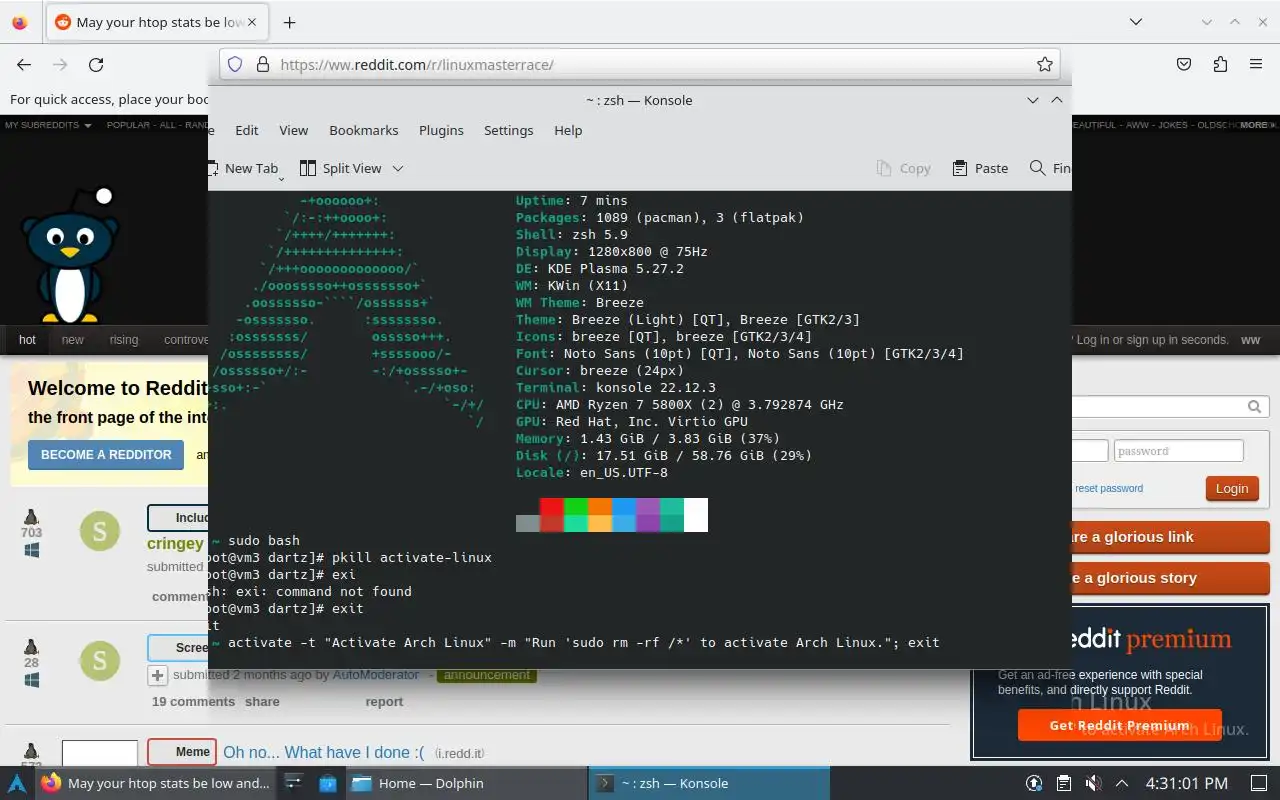Click Copy in the Konsole toolbar
Screen dimensions: 1280x800
[x=903, y=168]
